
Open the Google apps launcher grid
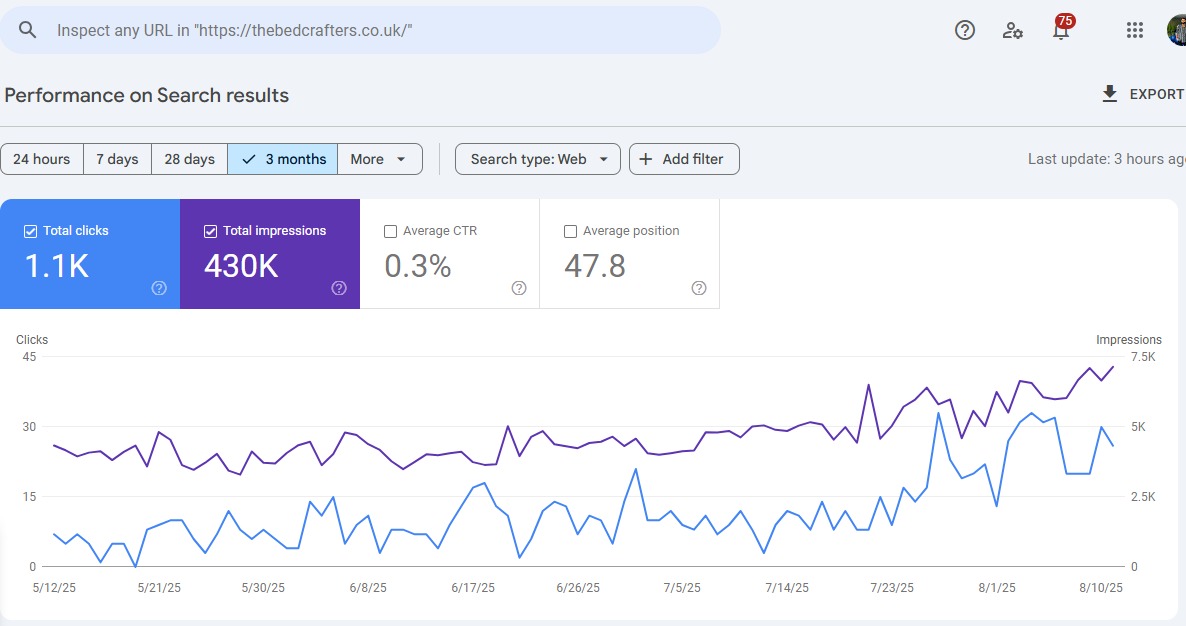tap(1134, 30)
